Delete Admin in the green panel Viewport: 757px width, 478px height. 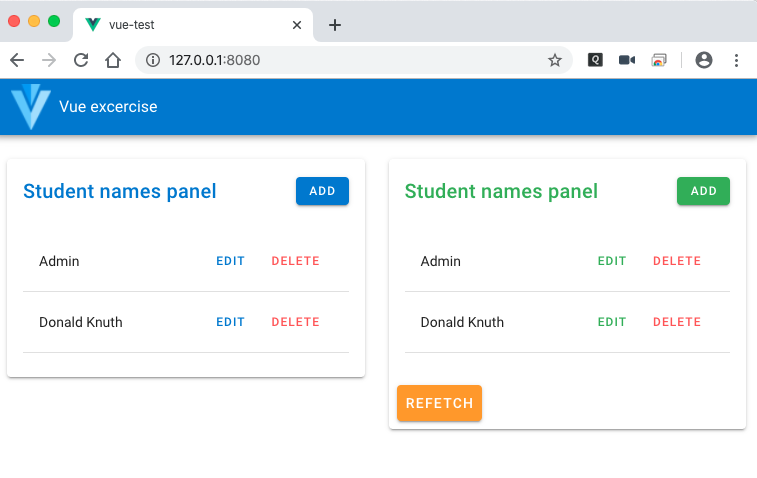pos(677,262)
